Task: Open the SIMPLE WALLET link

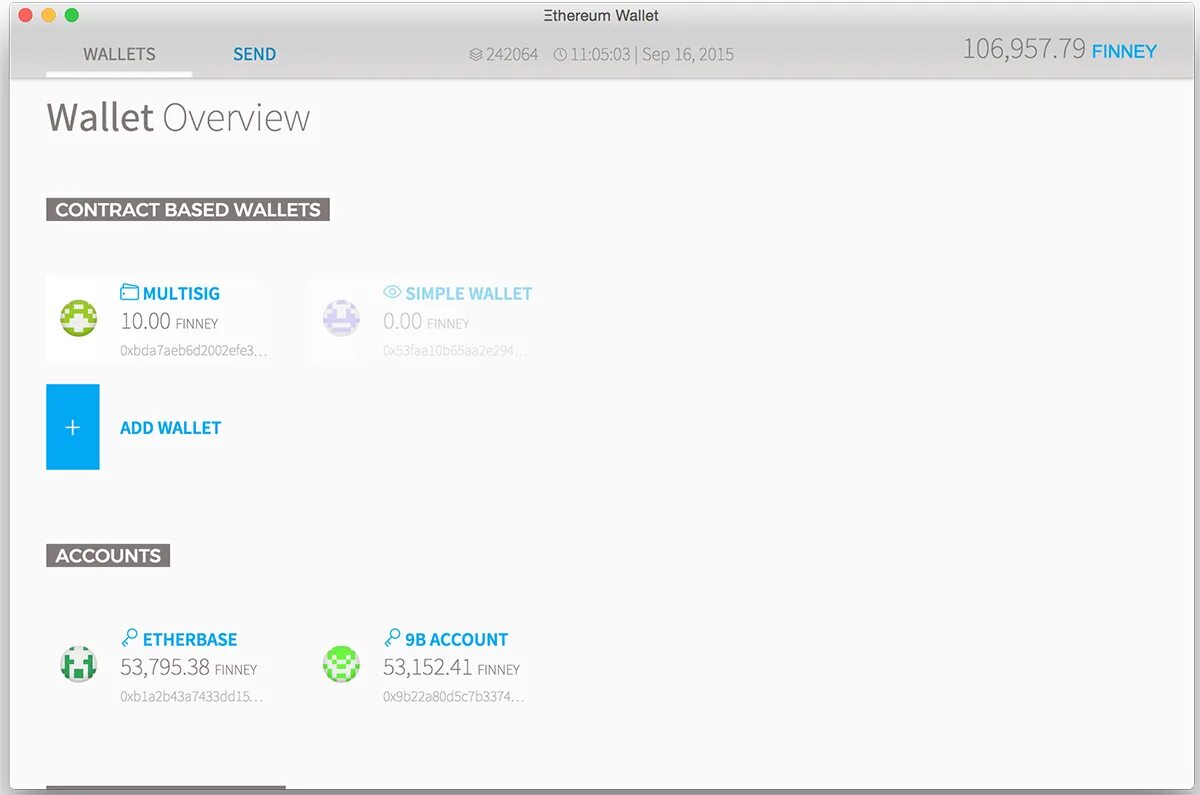Action: click(469, 293)
